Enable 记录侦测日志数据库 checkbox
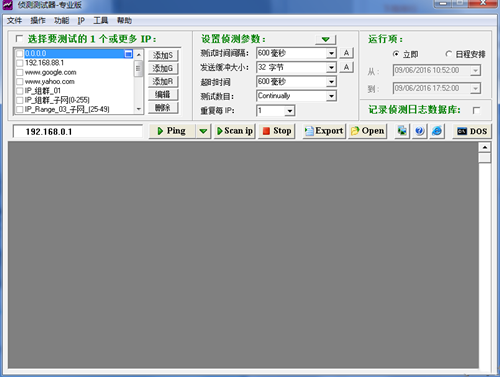Viewport: 500px width, 377px height. coord(476,110)
